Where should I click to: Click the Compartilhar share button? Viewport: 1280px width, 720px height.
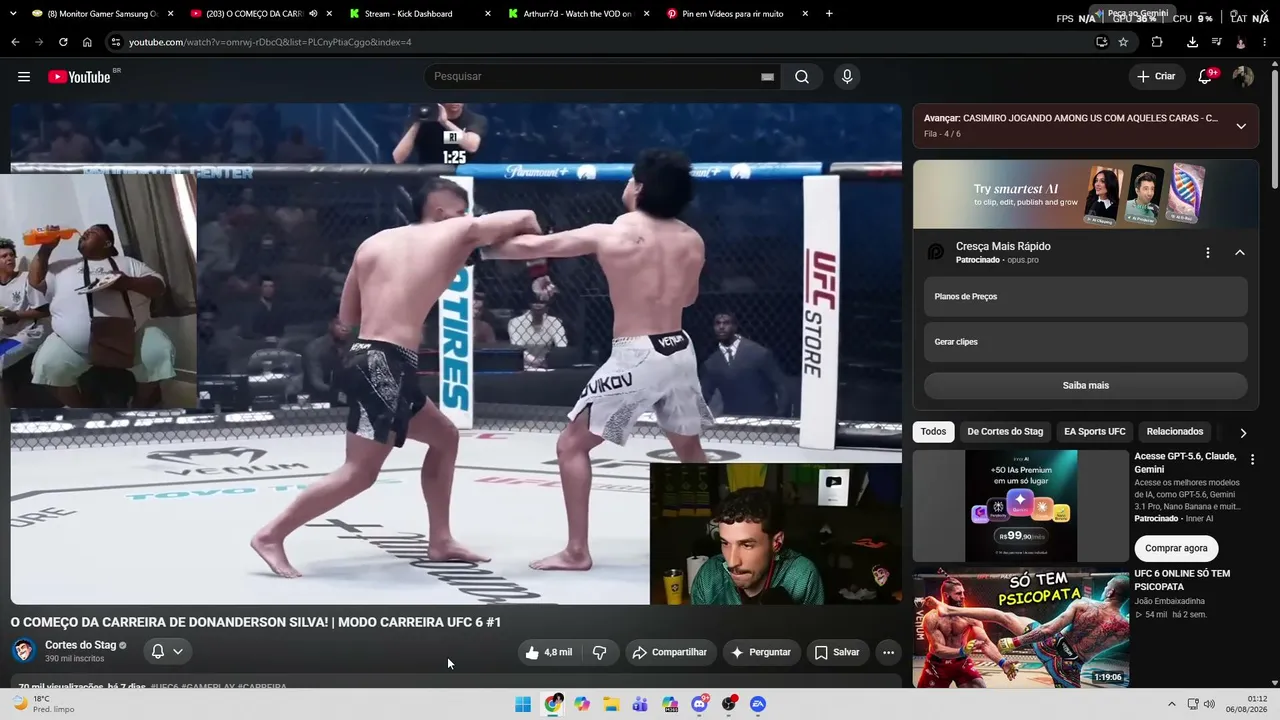tap(671, 652)
